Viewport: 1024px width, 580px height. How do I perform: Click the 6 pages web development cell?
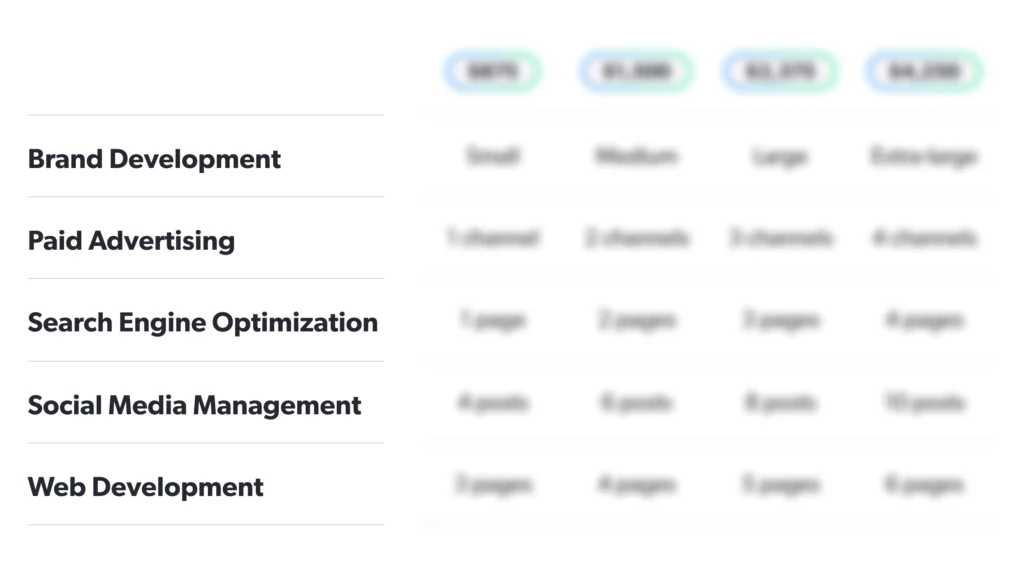tap(924, 485)
